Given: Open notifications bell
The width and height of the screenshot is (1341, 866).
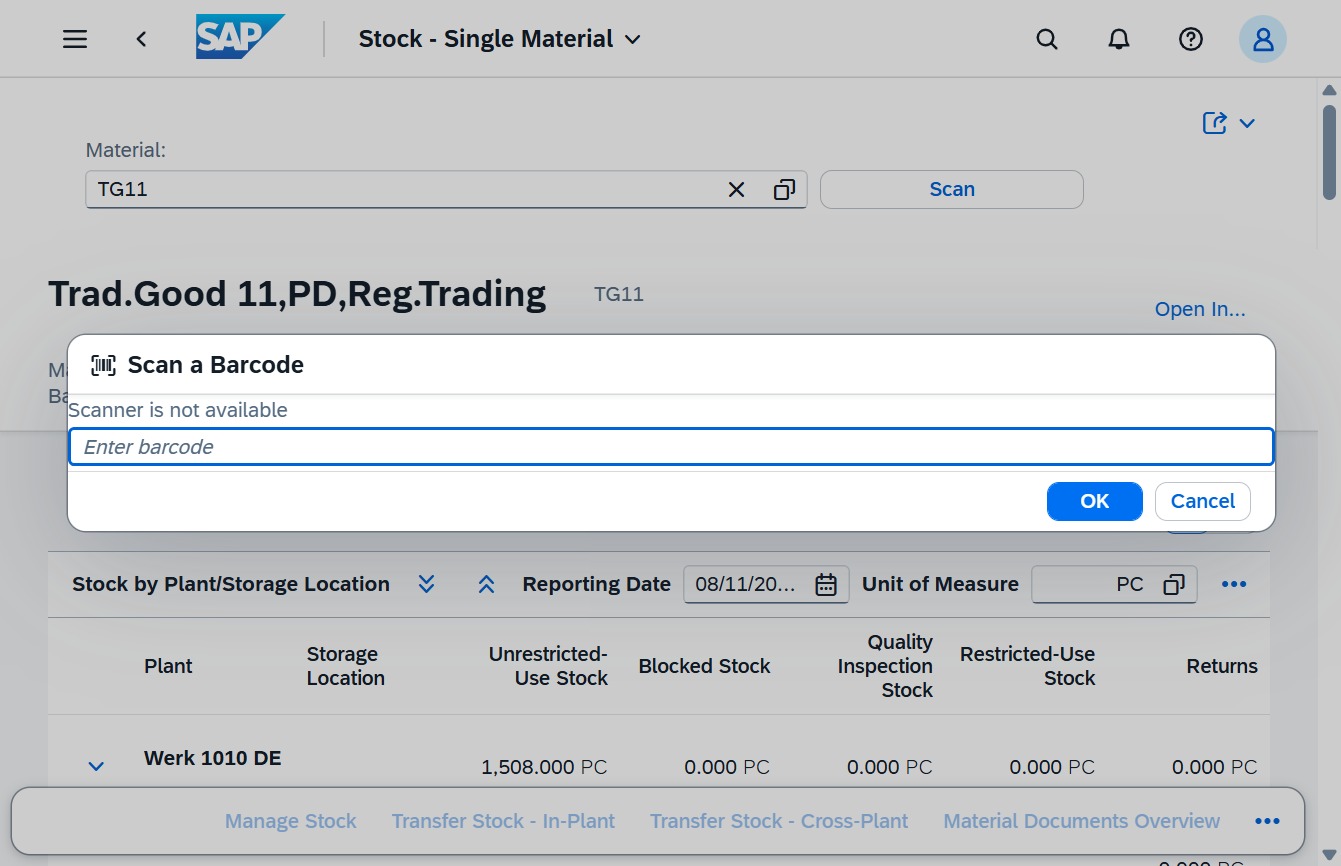Looking at the screenshot, I should 1119,39.
